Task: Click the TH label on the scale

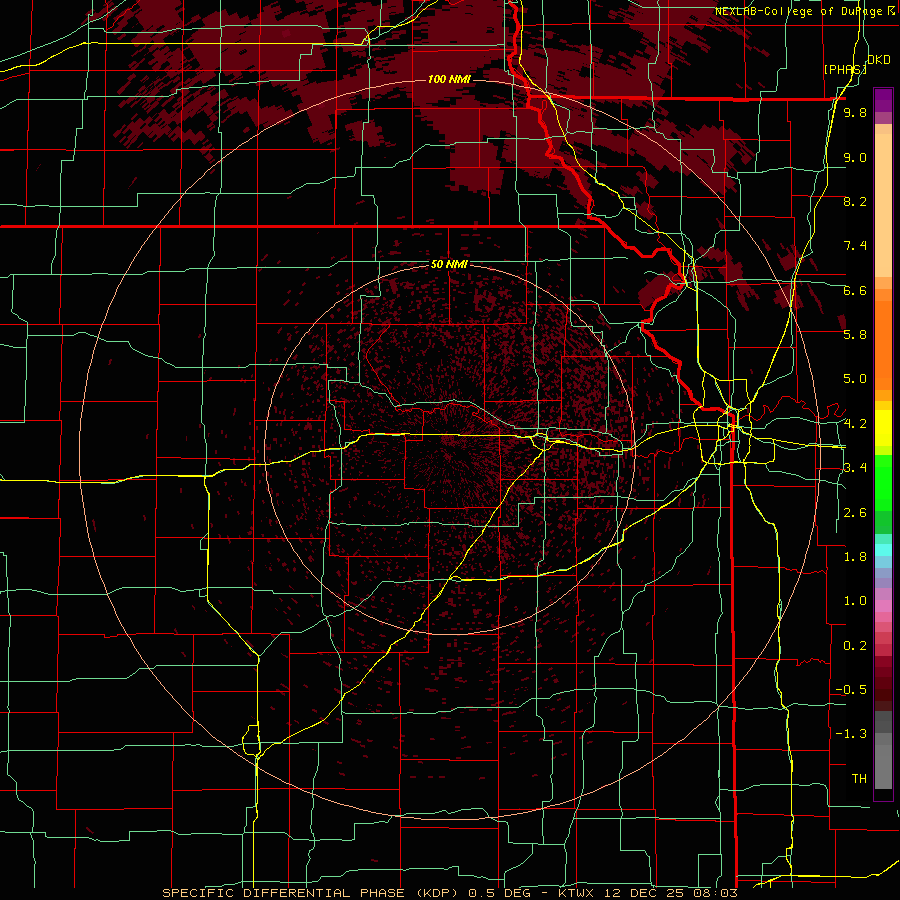Action: pos(859,779)
